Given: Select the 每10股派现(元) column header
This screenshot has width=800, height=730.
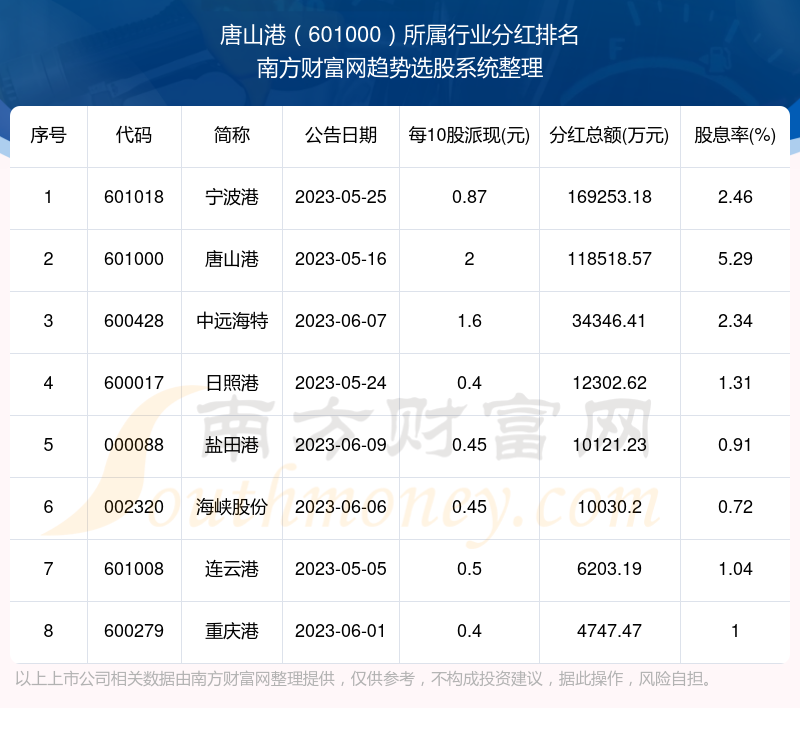Looking at the screenshot, I should tap(469, 136).
